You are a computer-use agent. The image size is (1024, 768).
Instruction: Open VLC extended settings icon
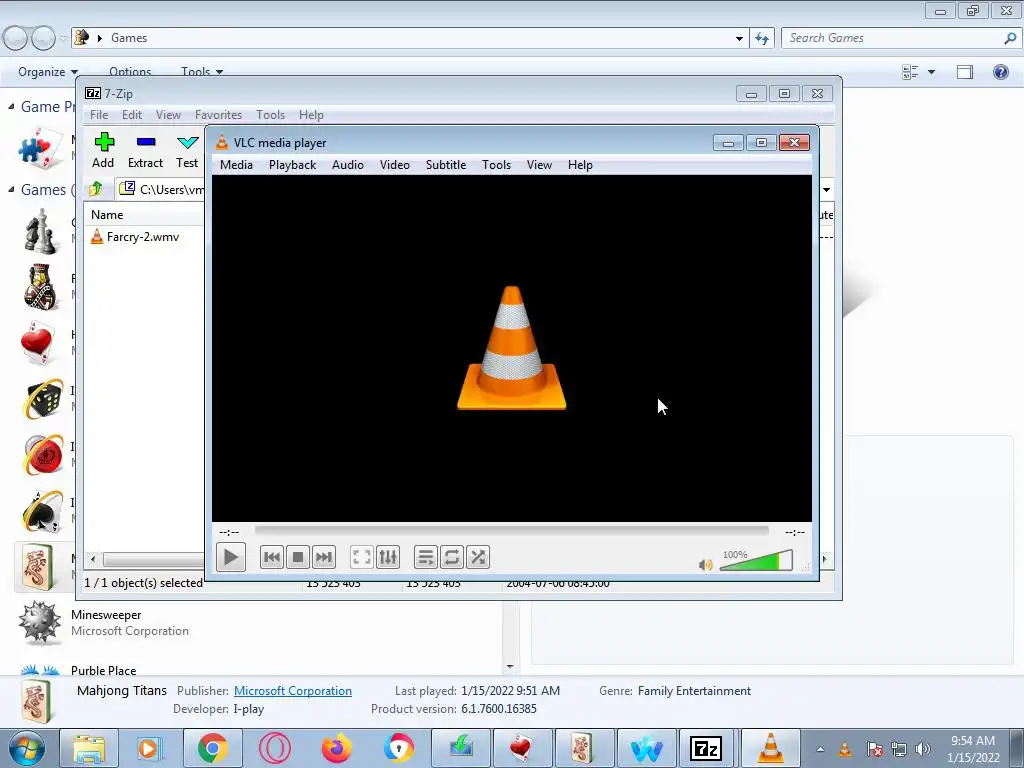pos(388,558)
